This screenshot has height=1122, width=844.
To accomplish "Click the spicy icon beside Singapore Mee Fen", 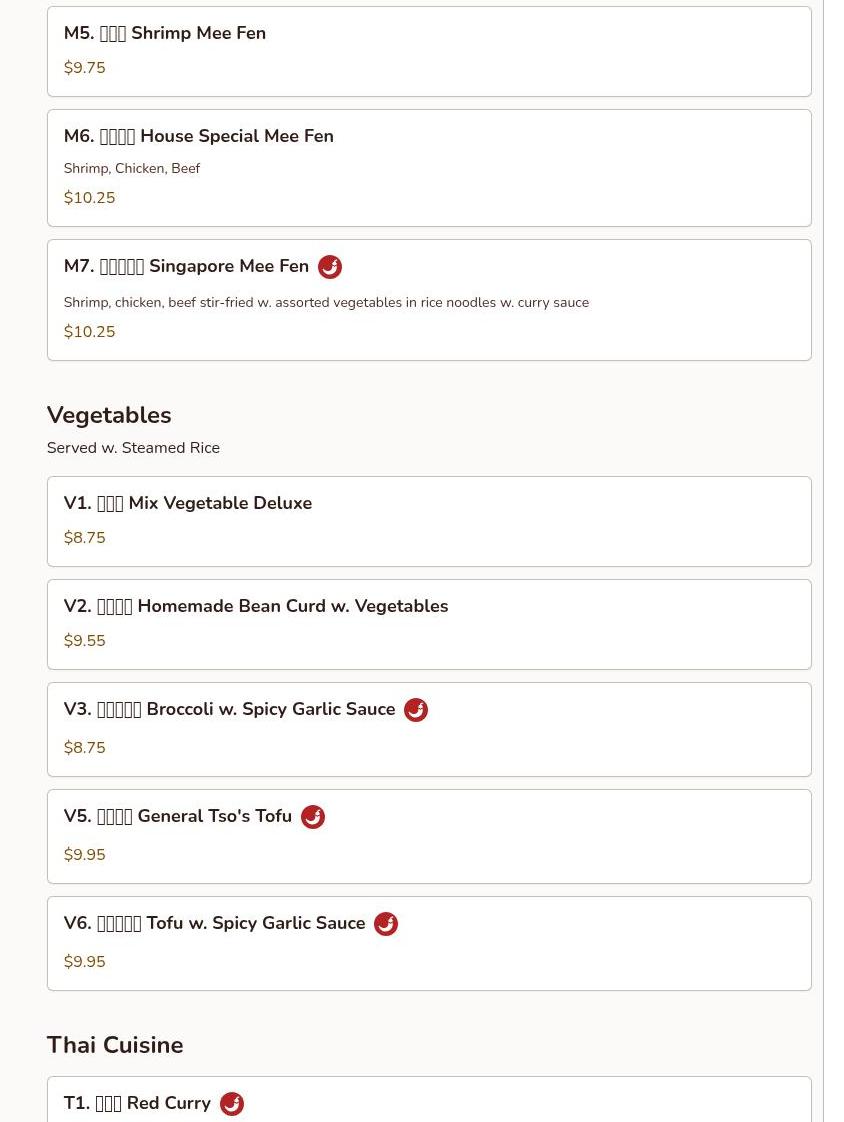I will coord(329,267).
